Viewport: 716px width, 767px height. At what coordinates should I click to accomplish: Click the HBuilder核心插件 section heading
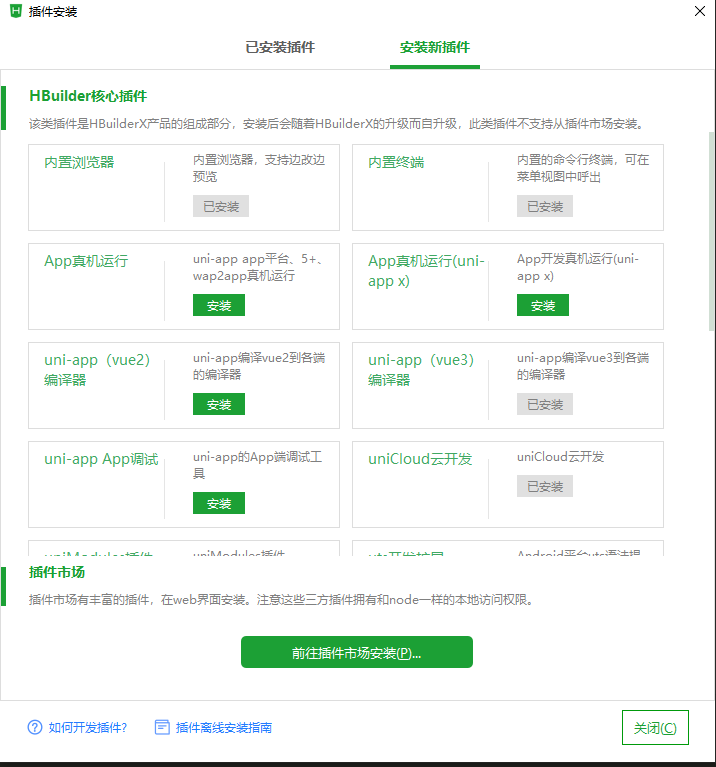88,96
